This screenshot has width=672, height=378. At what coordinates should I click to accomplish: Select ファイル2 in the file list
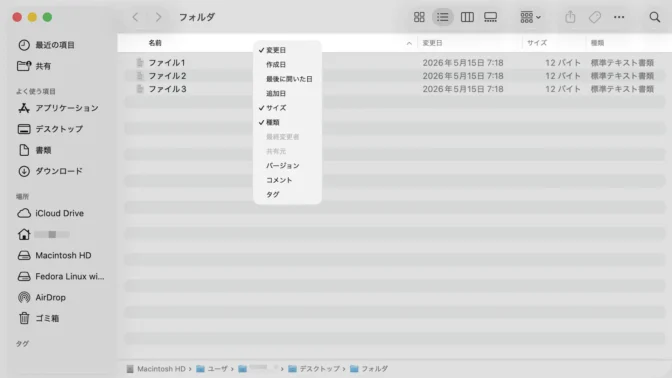(x=167, y=76)
